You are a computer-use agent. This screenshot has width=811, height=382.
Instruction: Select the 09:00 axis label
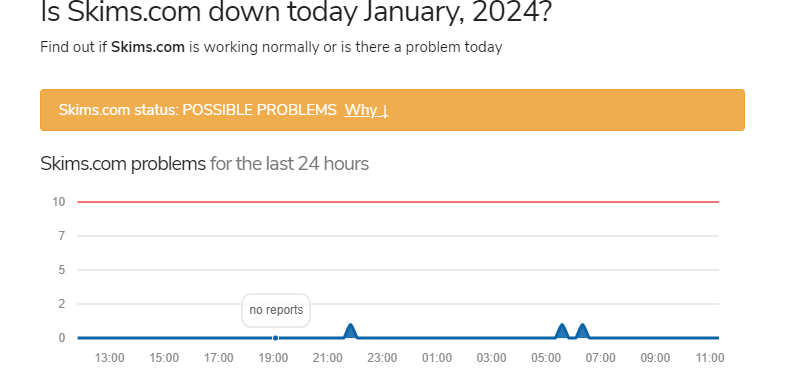[655, 358]
